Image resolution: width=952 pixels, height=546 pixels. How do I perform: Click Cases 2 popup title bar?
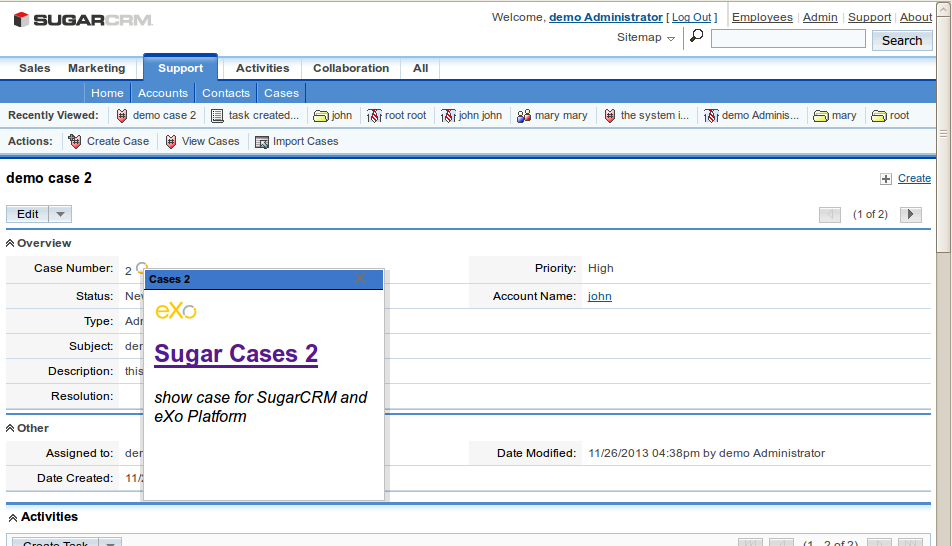tap(264, 279)
